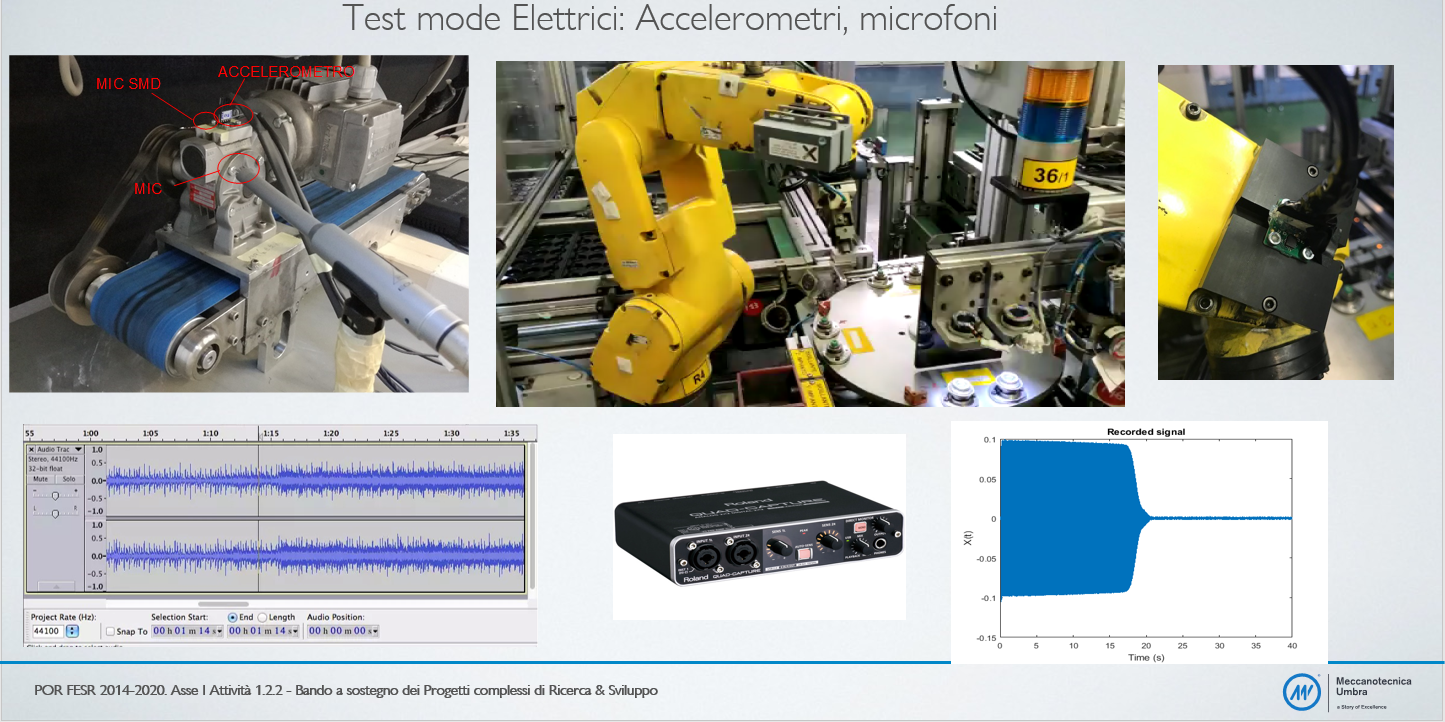Select the End radio button
Image resolution: width=1445 pixels, height=722 pixels.
coord(233,617)
